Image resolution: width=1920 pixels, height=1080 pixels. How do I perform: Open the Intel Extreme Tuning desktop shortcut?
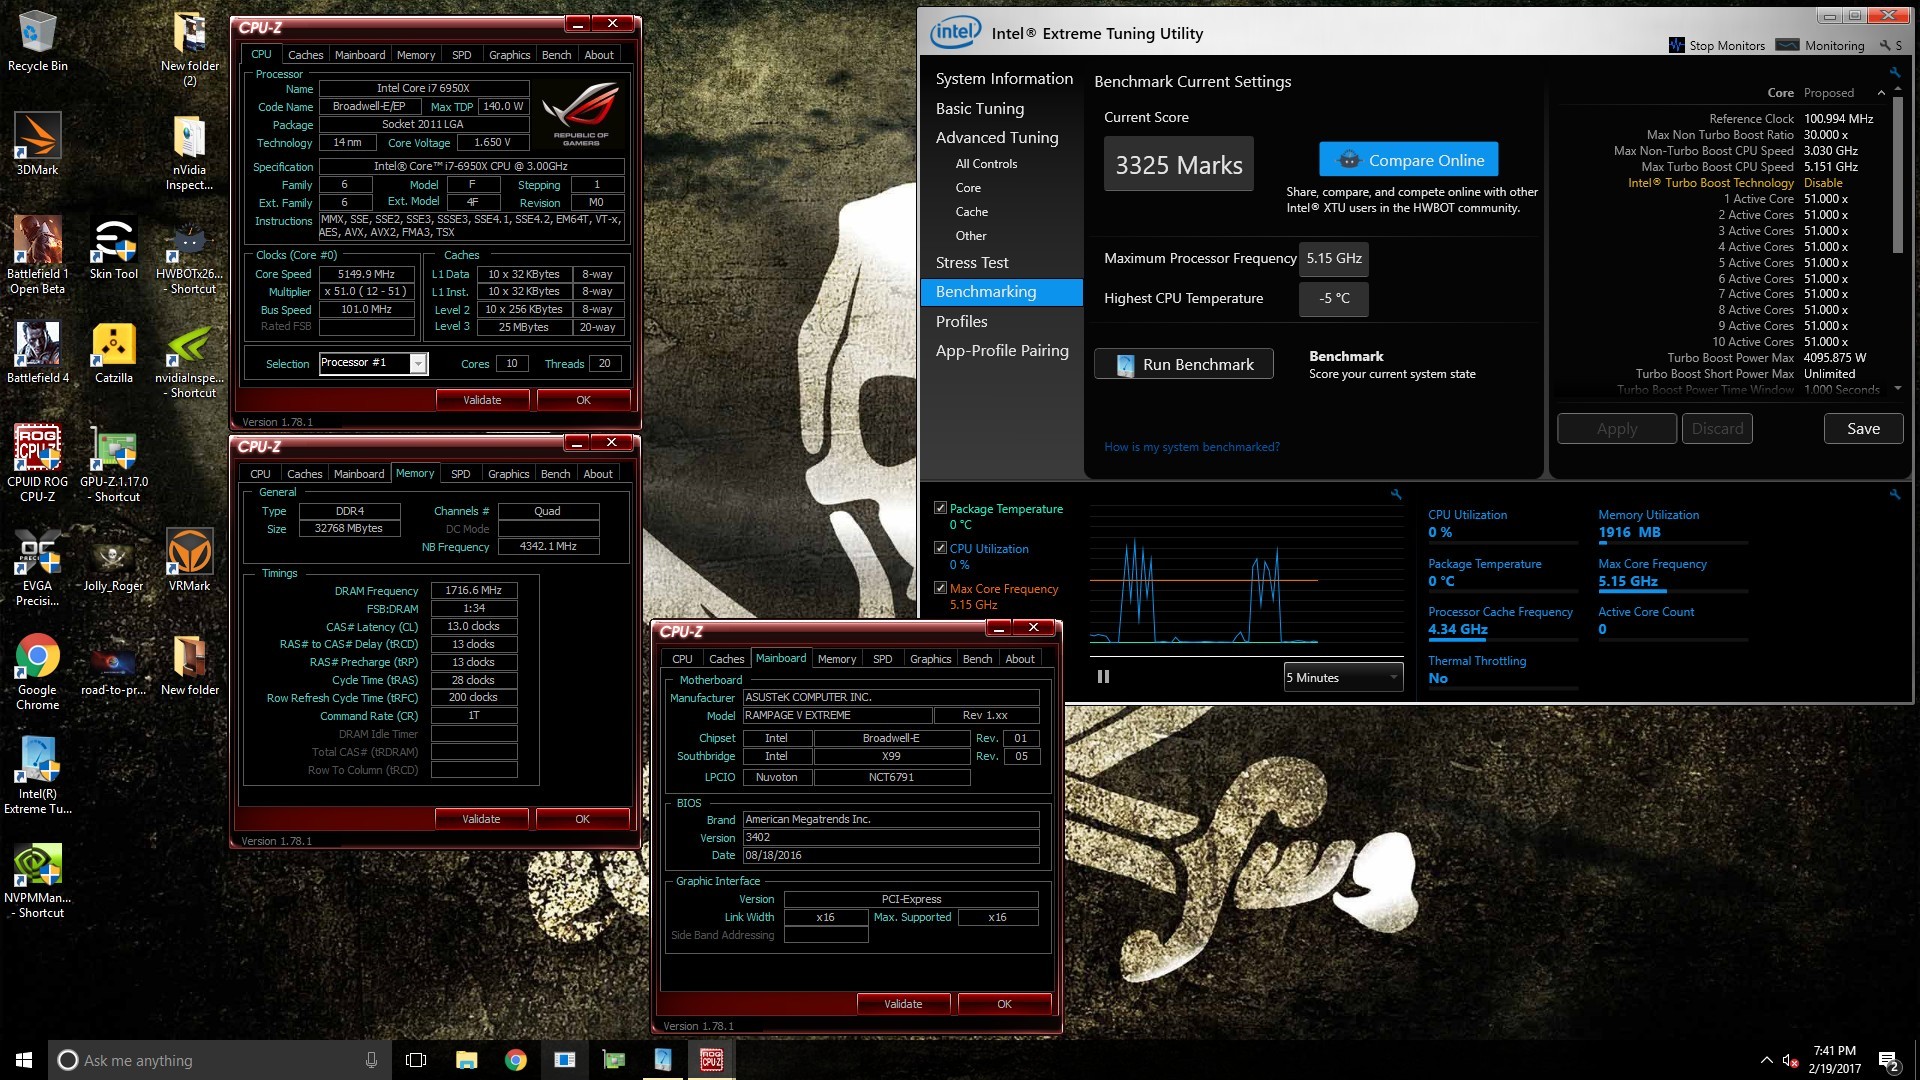coord(37,775)
